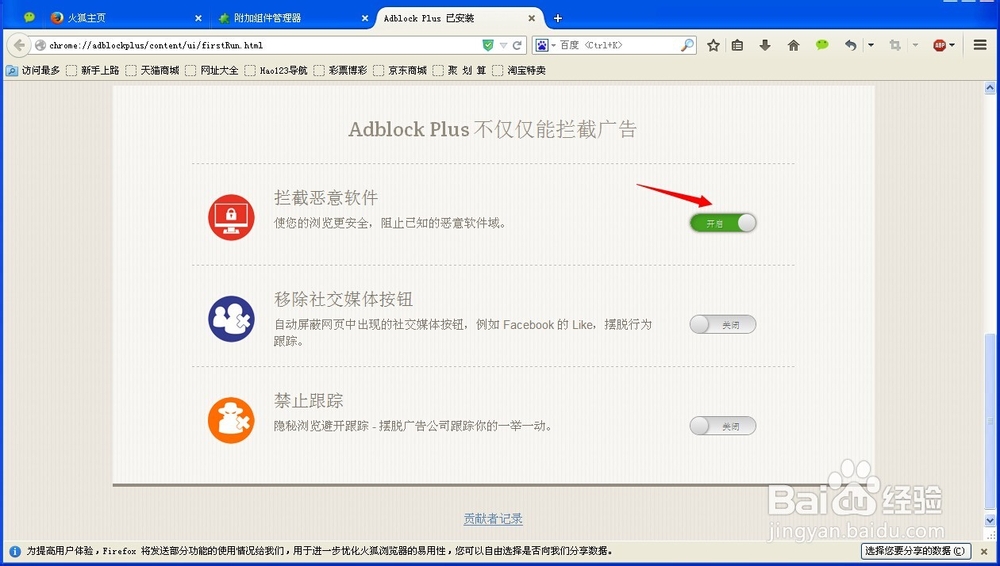This screenshot has width=1000, height=566.
Task: Go to home page via house icon
Action: click(x=793, y=45)
